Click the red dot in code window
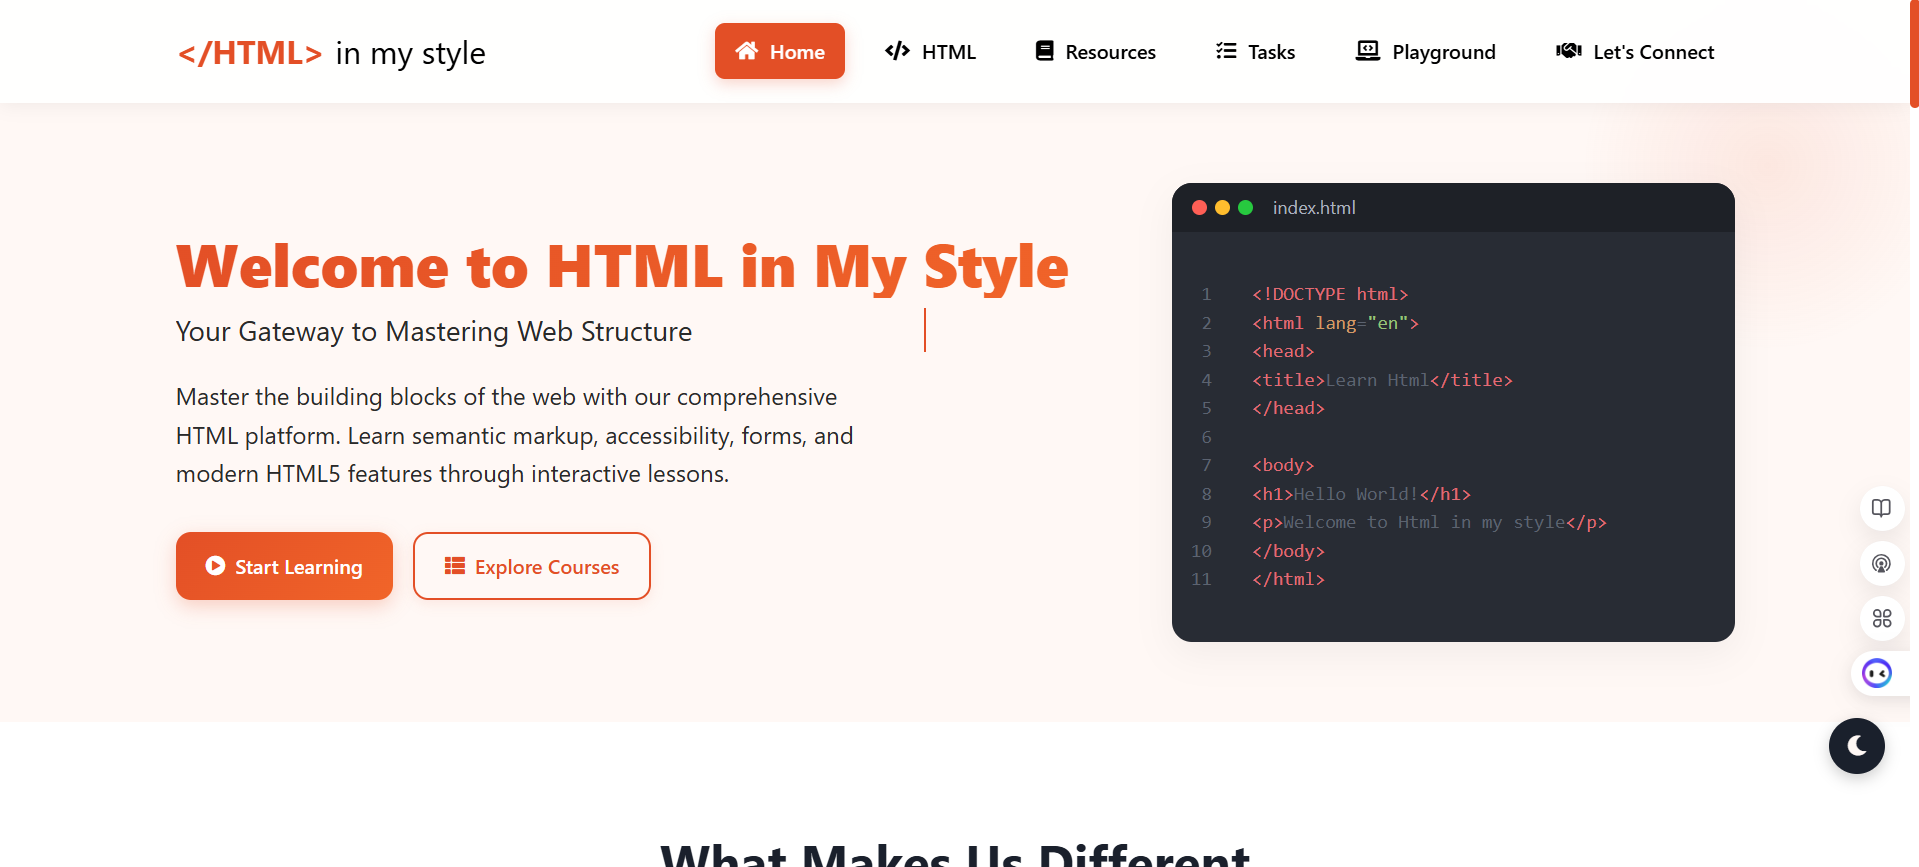This screenshot has height=867, width=1919. click(1199, 208)
